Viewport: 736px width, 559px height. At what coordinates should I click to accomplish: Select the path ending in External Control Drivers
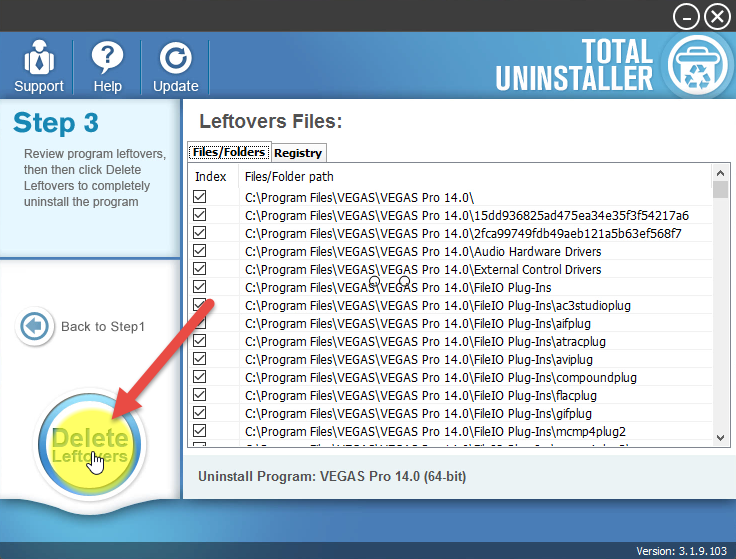(423, 269)
